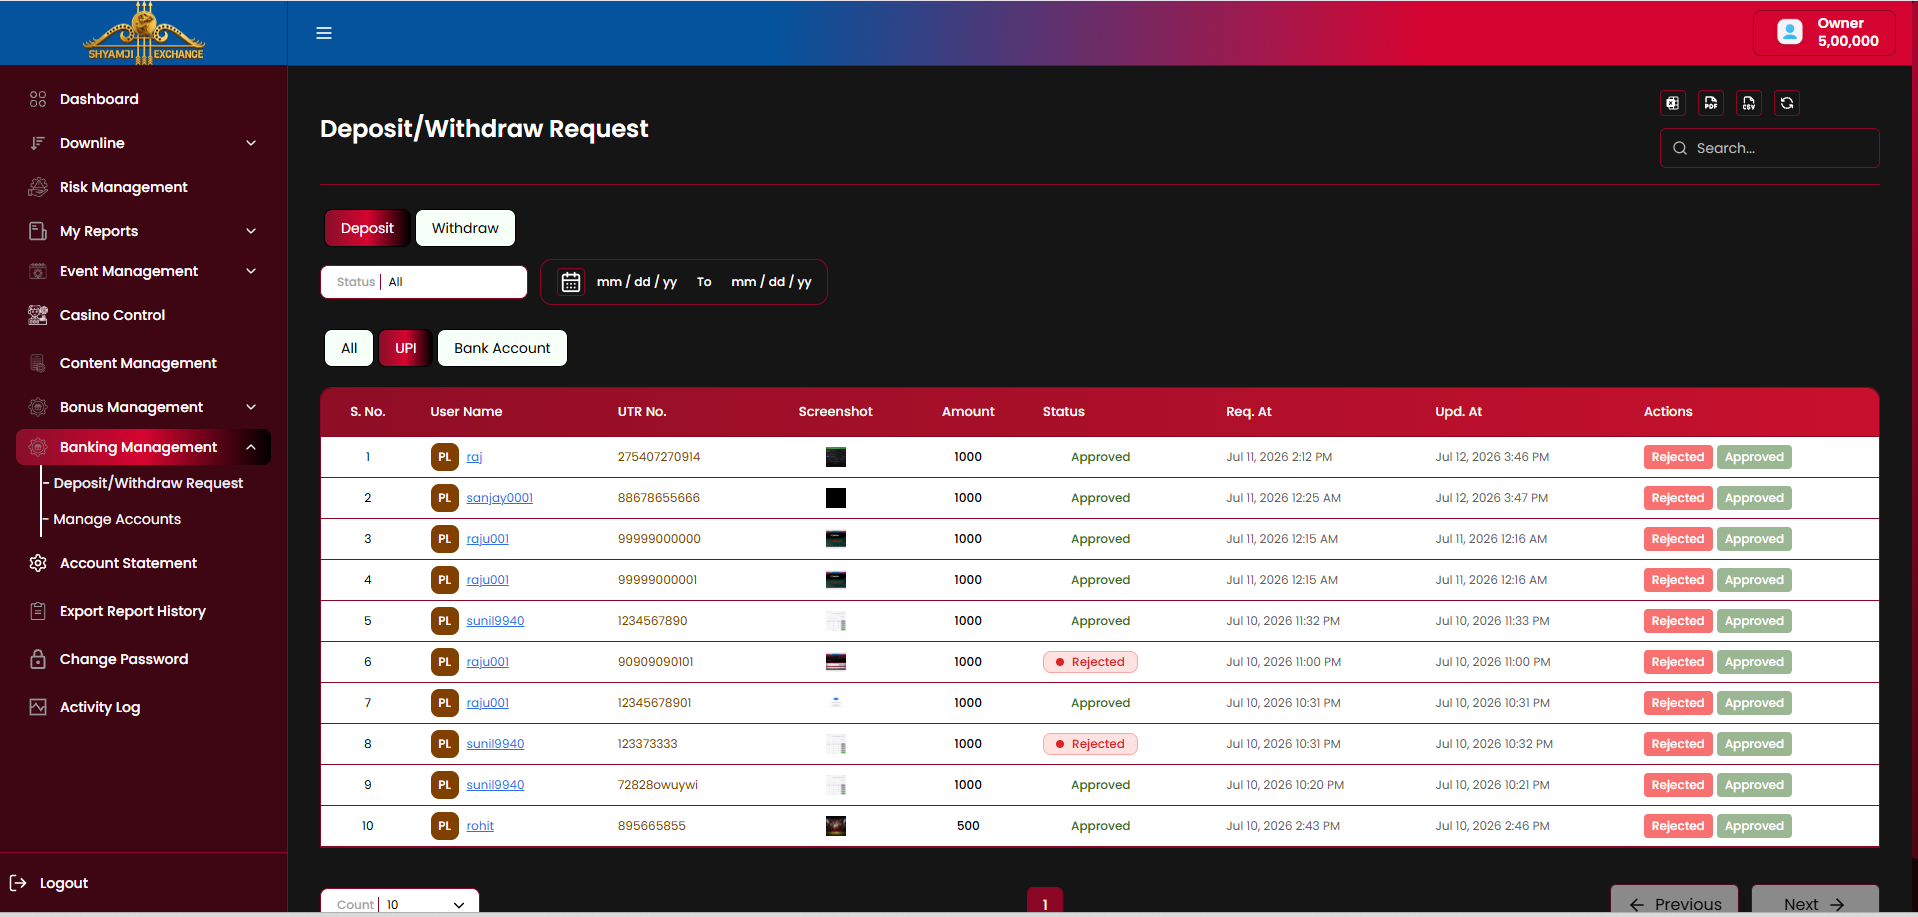Open Deposit/Withdraw Request submenu item
The width and height of the screenshot is (1918, 917).
[148, 483]
